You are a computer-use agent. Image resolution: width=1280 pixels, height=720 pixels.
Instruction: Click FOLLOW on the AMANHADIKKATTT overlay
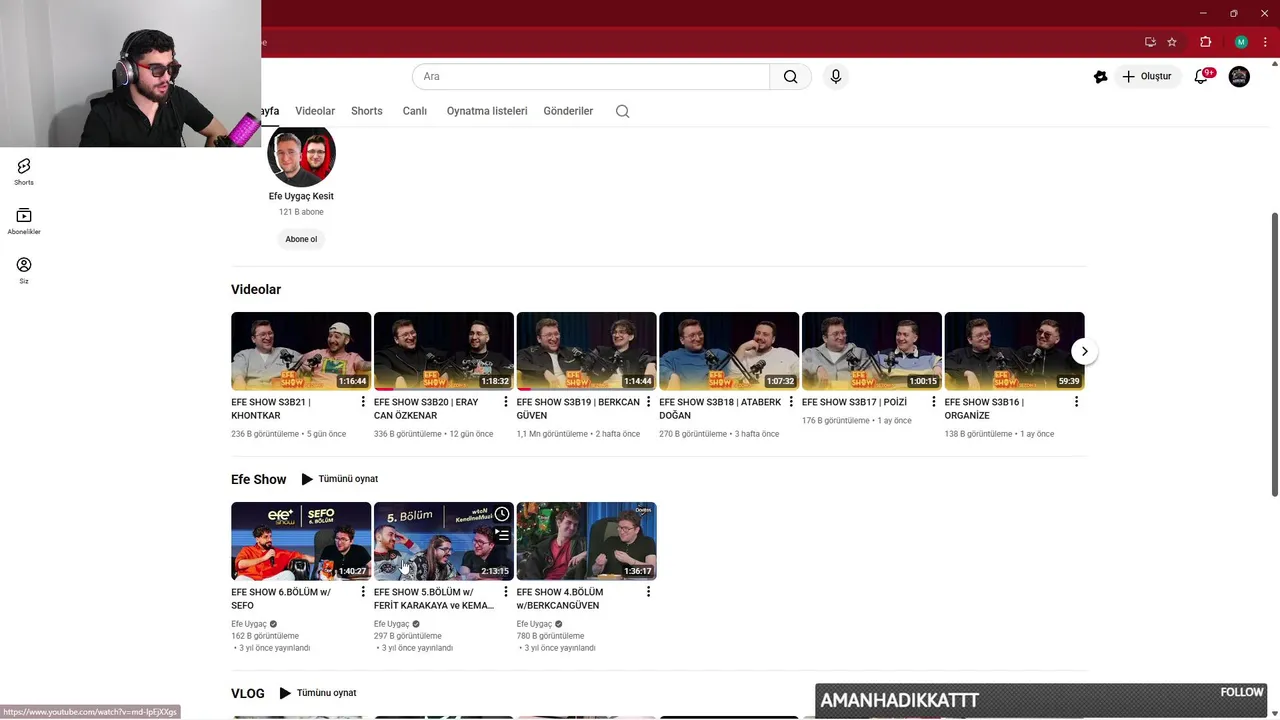(1242, 692)
